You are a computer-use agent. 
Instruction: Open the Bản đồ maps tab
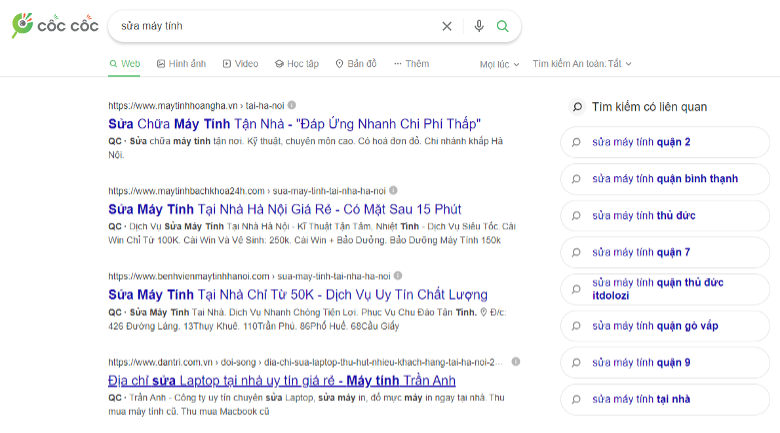coord(355,64)
